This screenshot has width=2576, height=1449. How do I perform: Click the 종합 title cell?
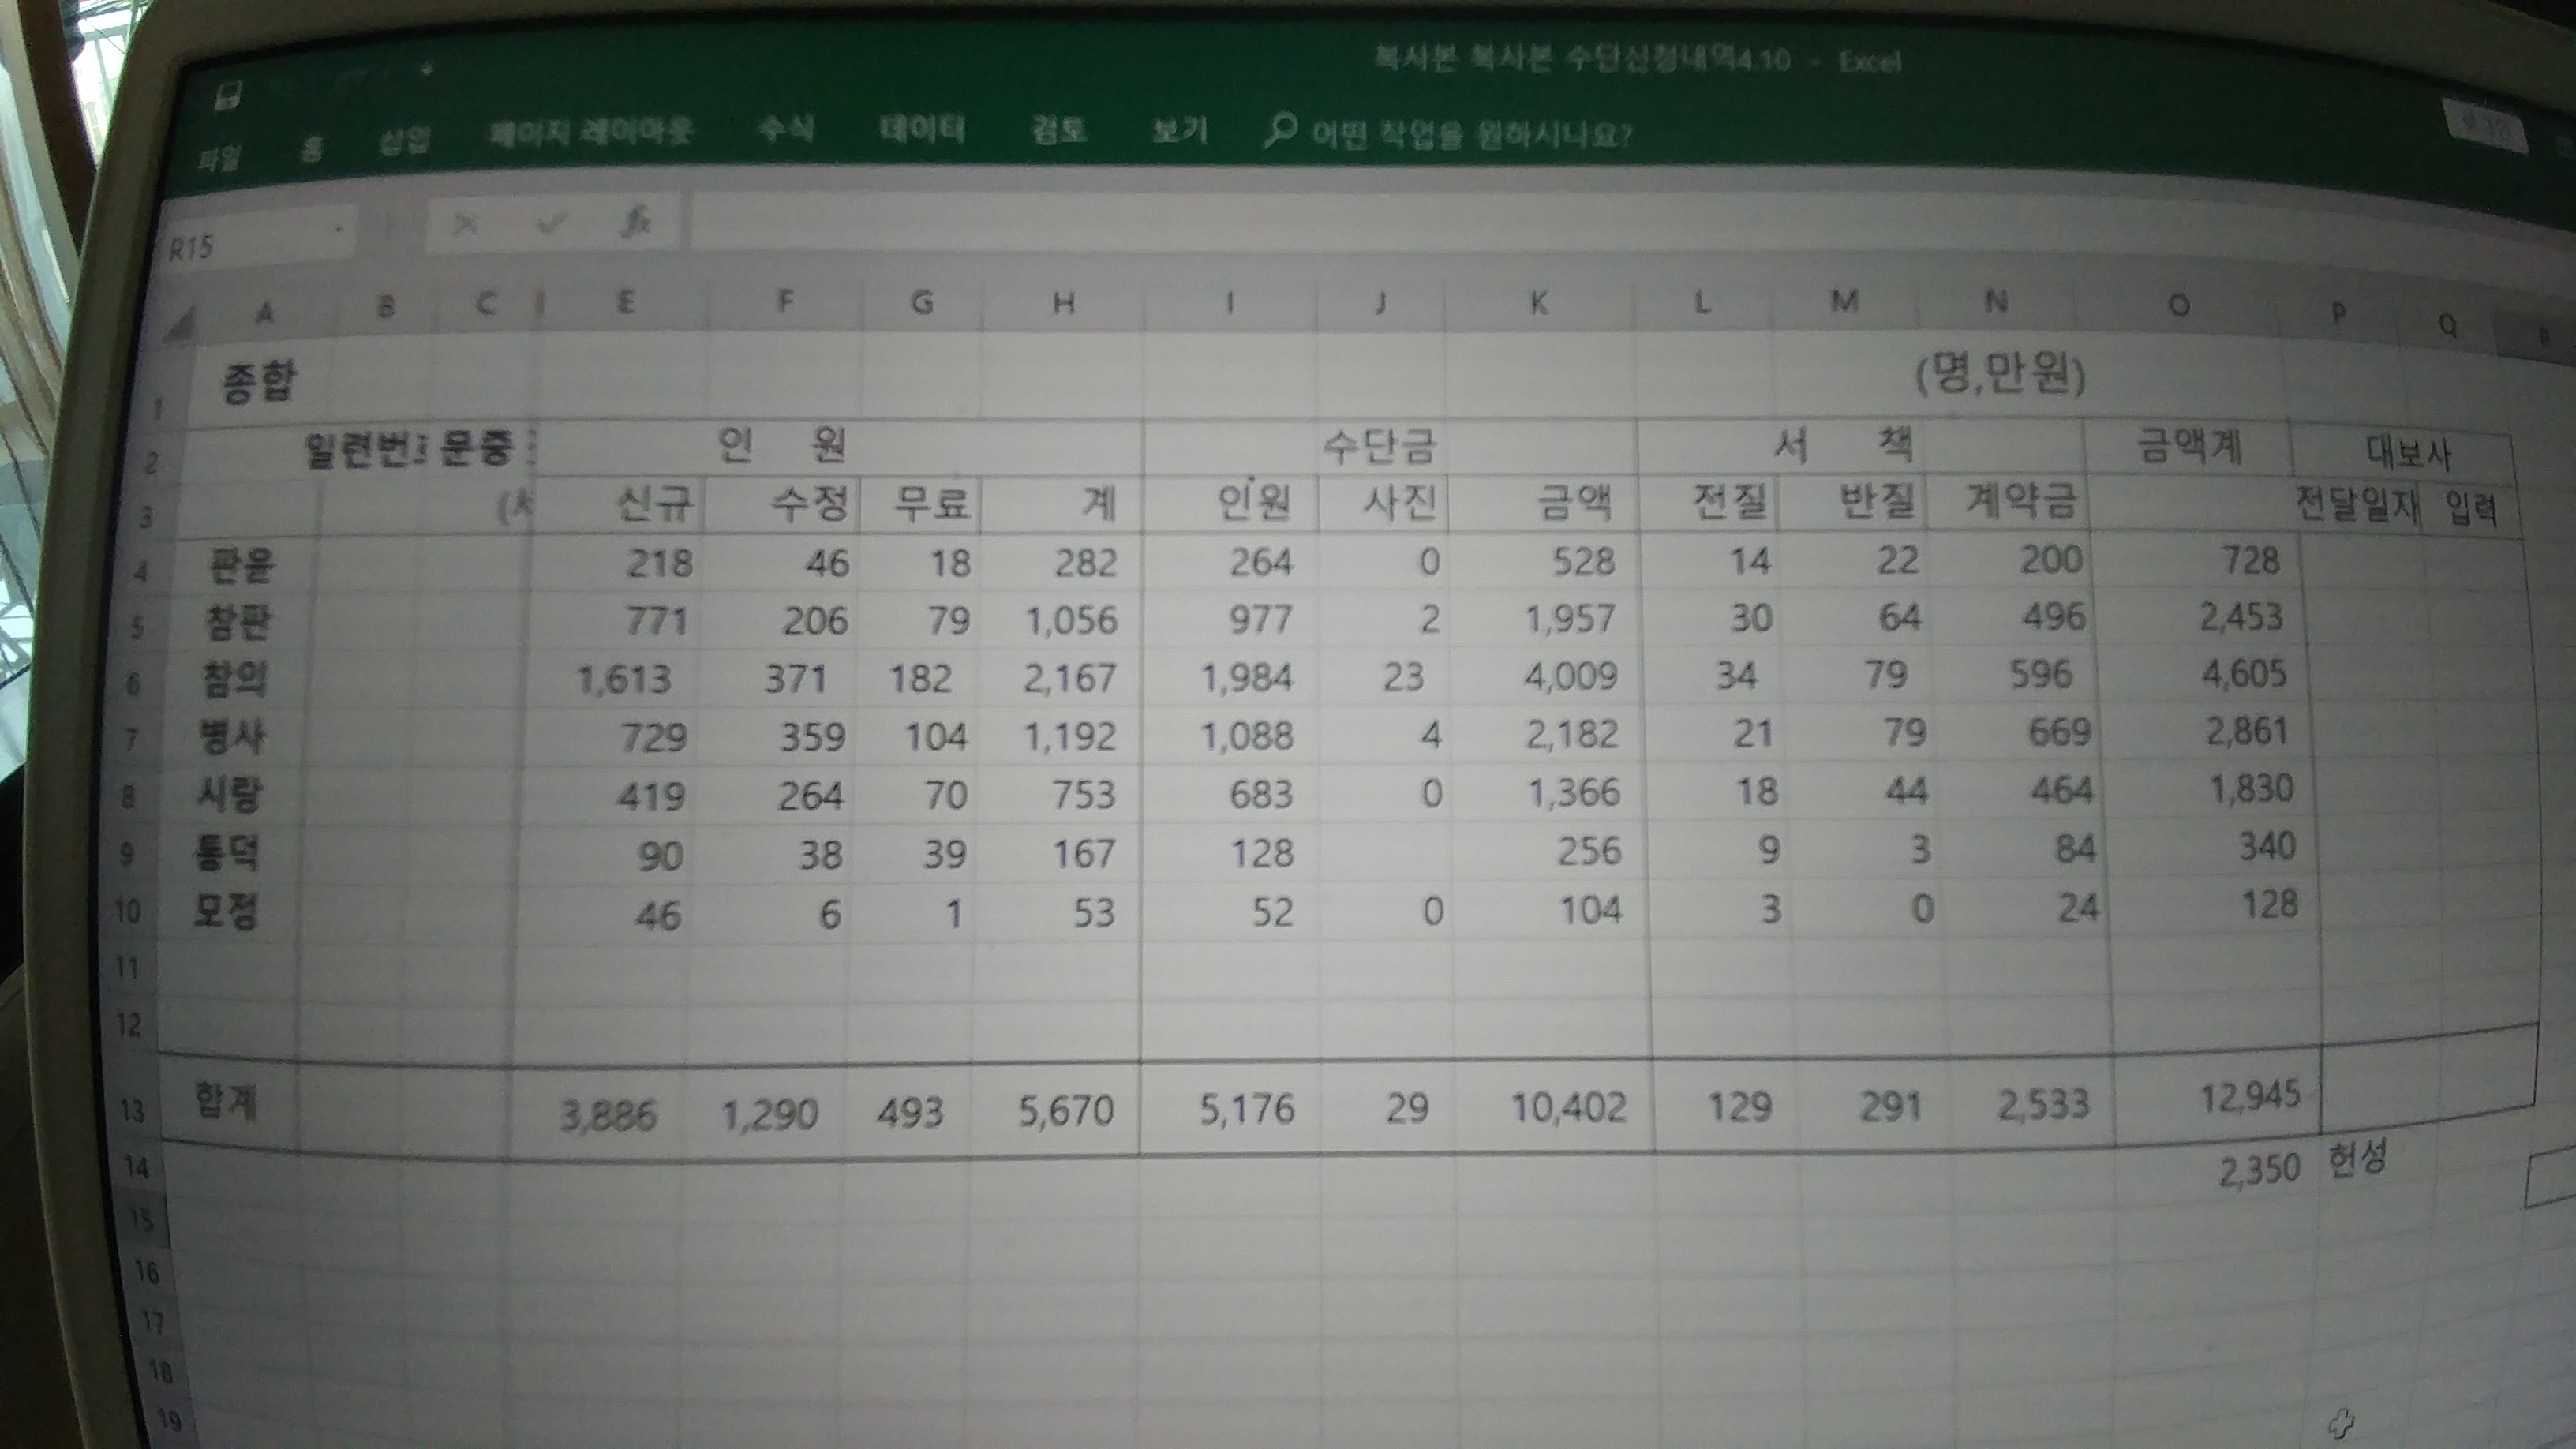pos(258,382)
